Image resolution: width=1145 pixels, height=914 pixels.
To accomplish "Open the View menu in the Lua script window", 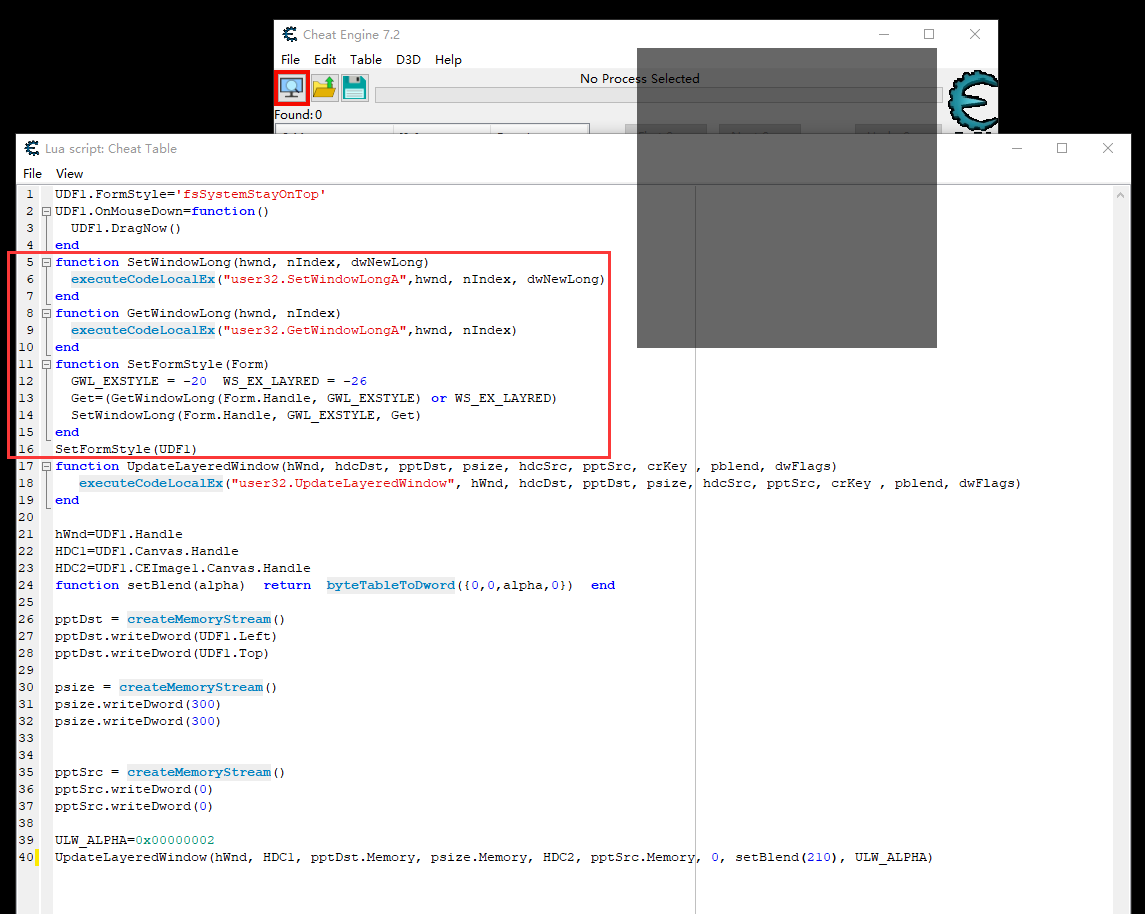I will 70,173.
